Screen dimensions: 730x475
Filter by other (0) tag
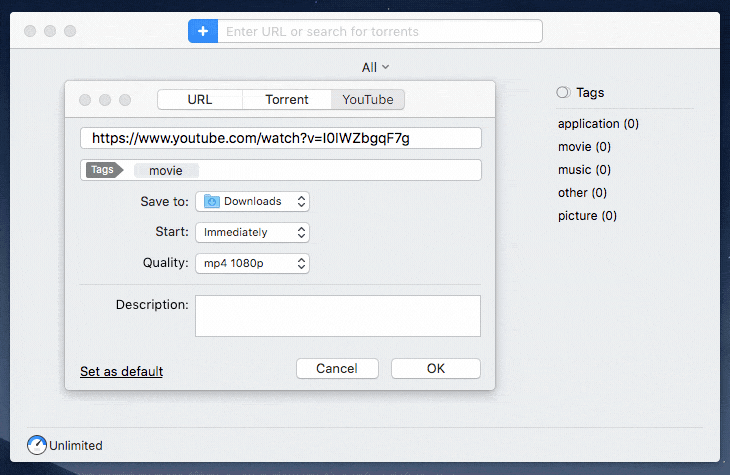tap(582, 193)
